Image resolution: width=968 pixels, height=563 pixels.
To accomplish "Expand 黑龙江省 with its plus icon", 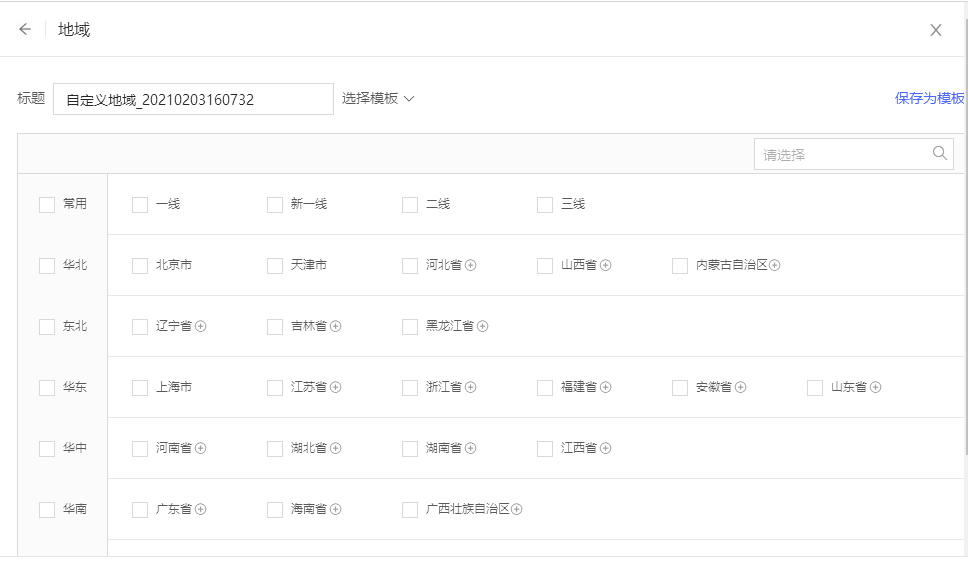I will pos(483,326).
